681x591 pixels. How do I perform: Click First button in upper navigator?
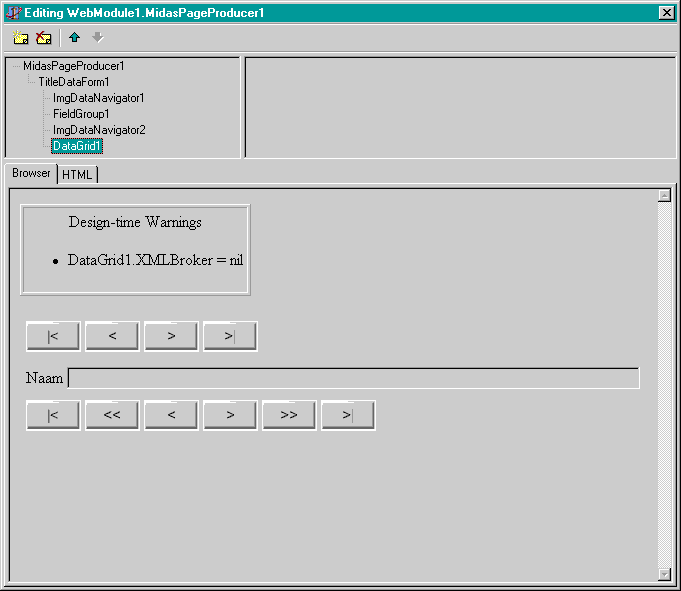(x=53, y=336)
